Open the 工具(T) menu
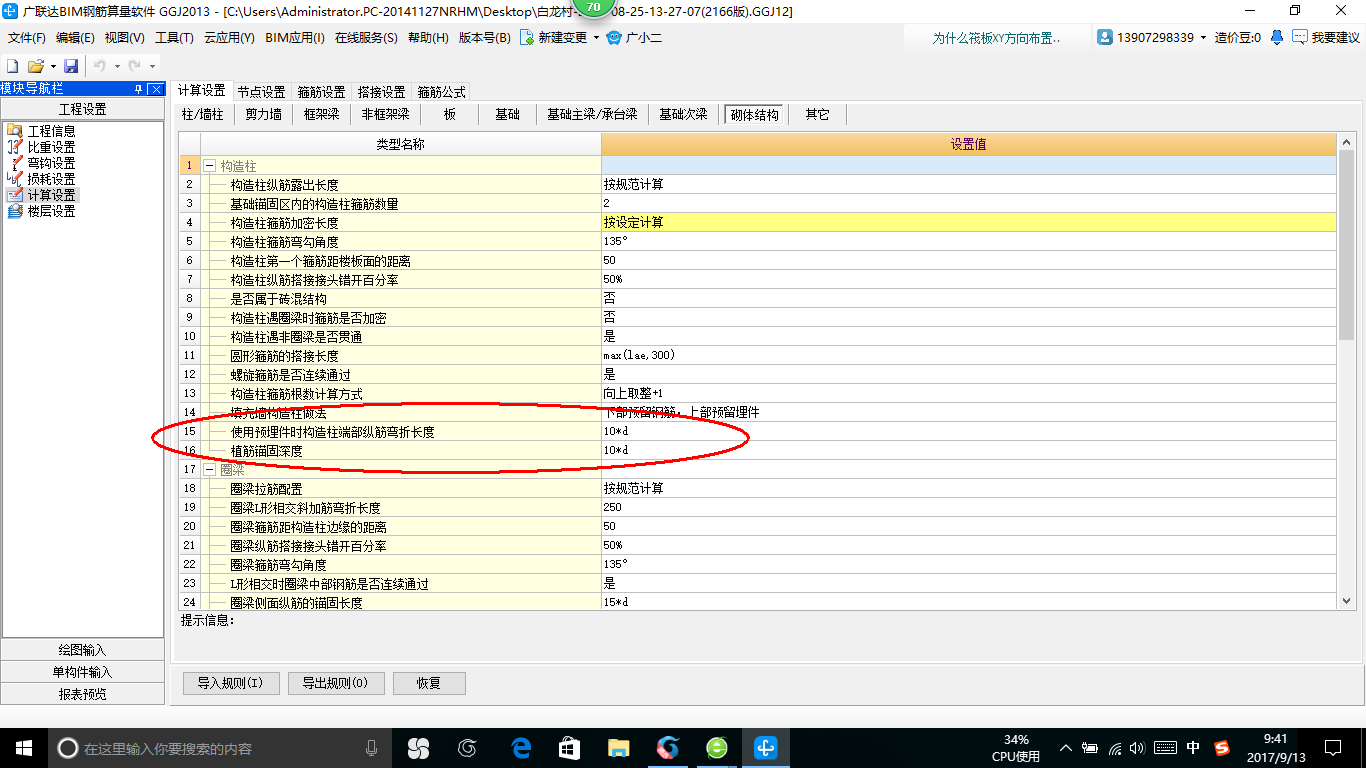Screen dimensions: 1366x768 click(x=174, y=37)
